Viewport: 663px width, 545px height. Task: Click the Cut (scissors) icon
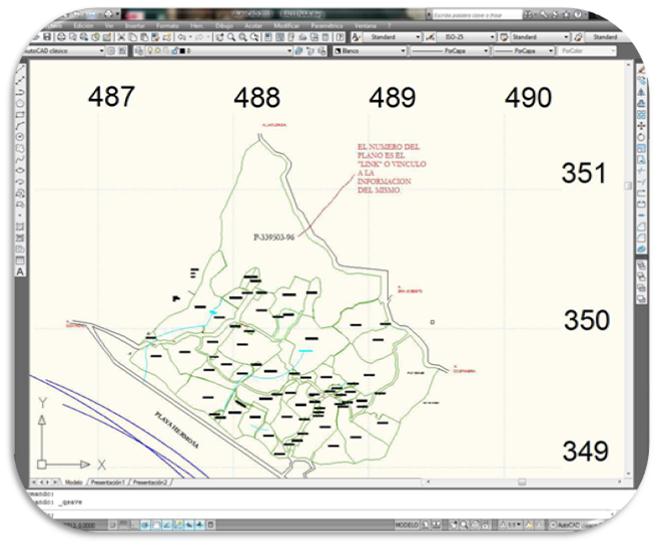[x=121, y=37]
